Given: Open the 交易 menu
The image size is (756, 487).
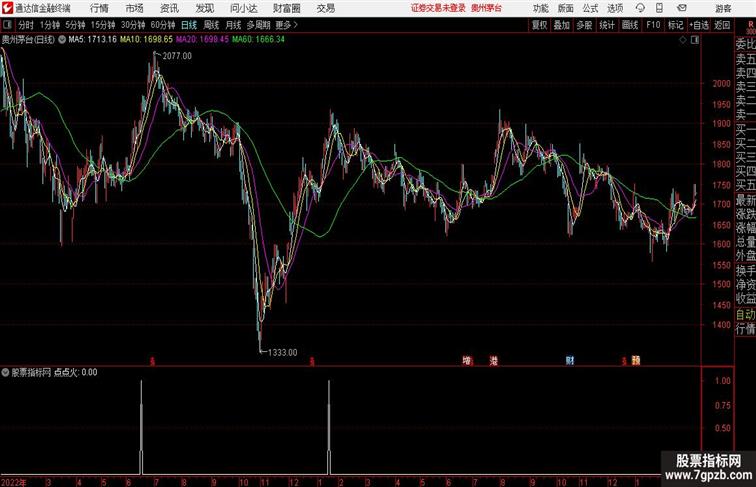Looking at the screenshot, I should 325,8.
